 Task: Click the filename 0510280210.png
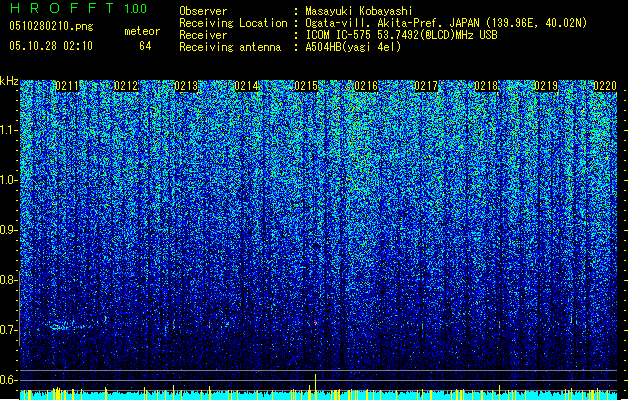click(51, 26)
